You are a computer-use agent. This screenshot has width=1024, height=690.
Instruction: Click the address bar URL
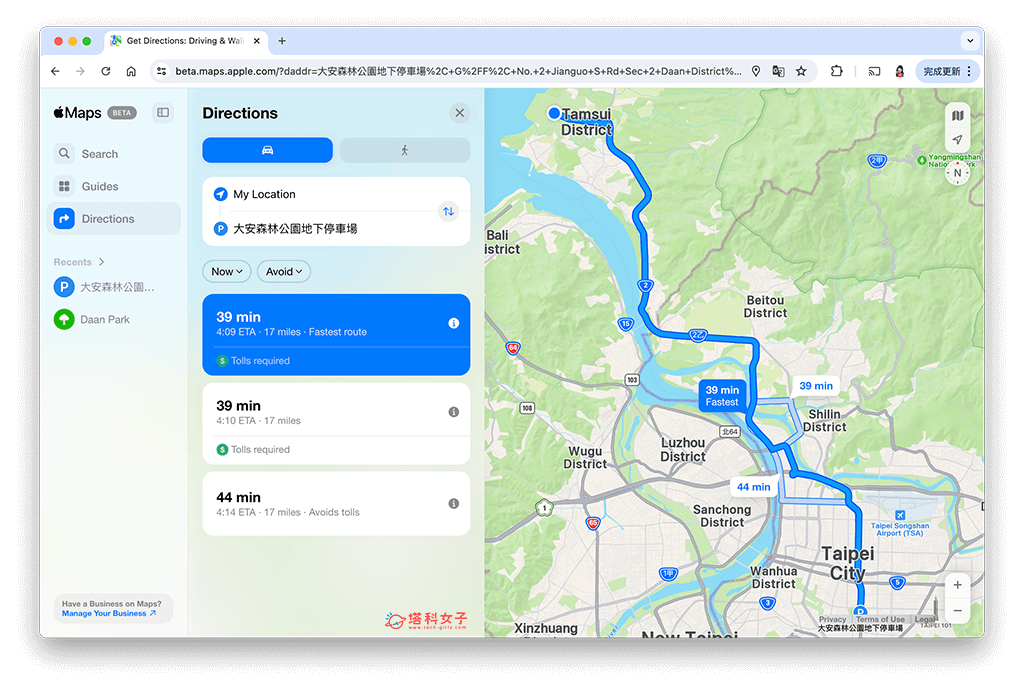click(x=458, y=71)
